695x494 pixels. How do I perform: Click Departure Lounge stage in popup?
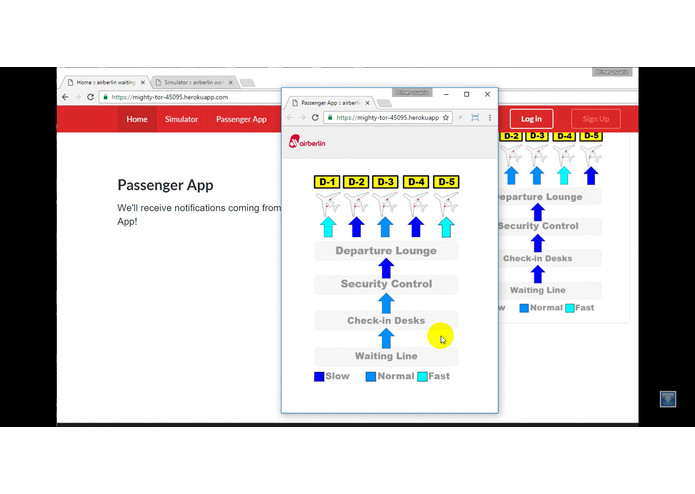click(x=386, y=251)
